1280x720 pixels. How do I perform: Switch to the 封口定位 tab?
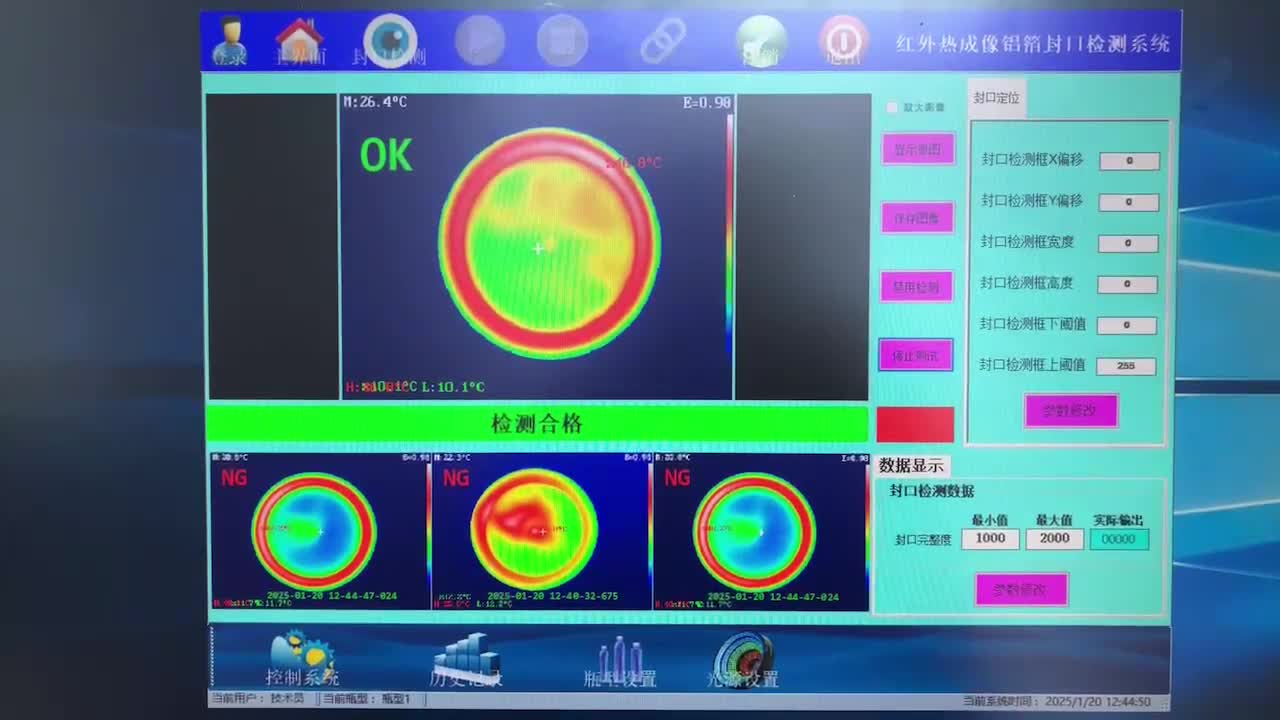click(996, 98)
